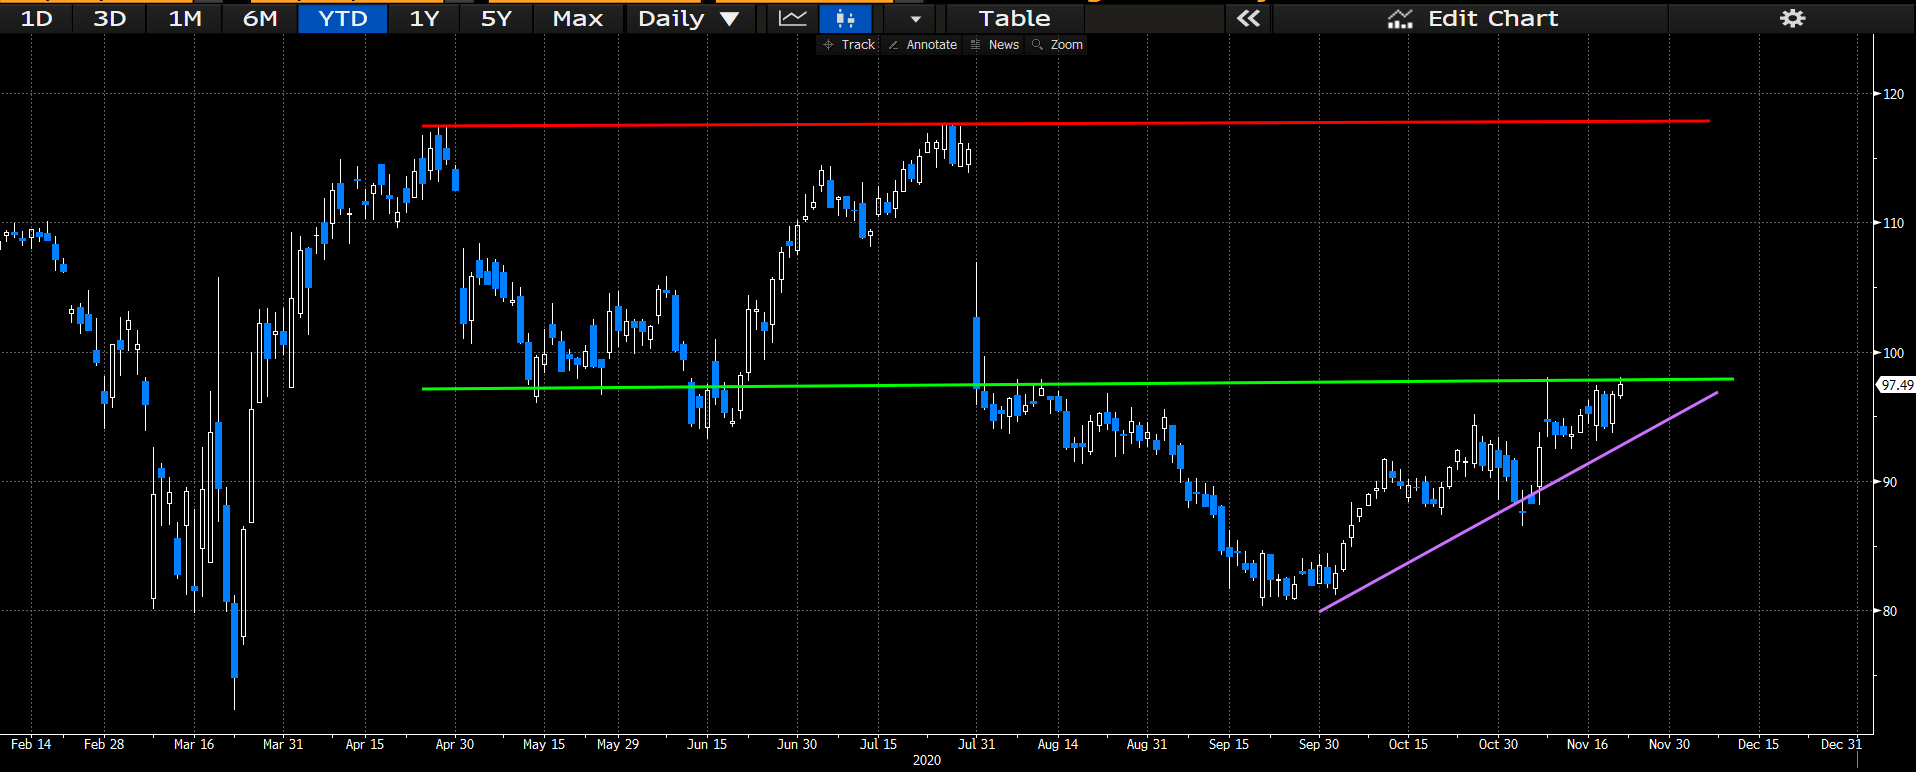The image size is (1916, 772).
Task: Select the 1D time range
Action: tap(36, 18)
